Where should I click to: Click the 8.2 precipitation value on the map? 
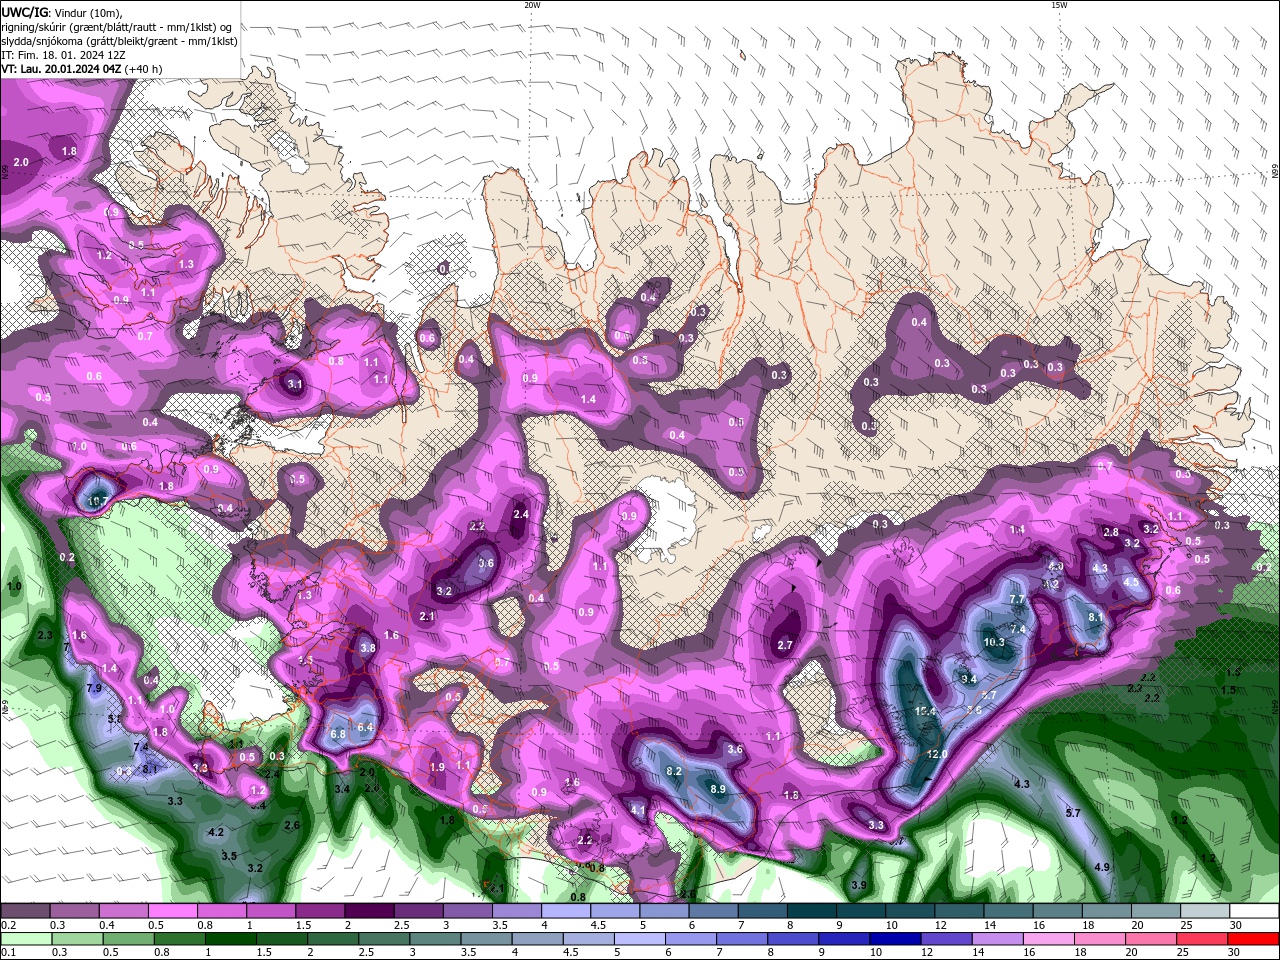(x=674, y=771)
